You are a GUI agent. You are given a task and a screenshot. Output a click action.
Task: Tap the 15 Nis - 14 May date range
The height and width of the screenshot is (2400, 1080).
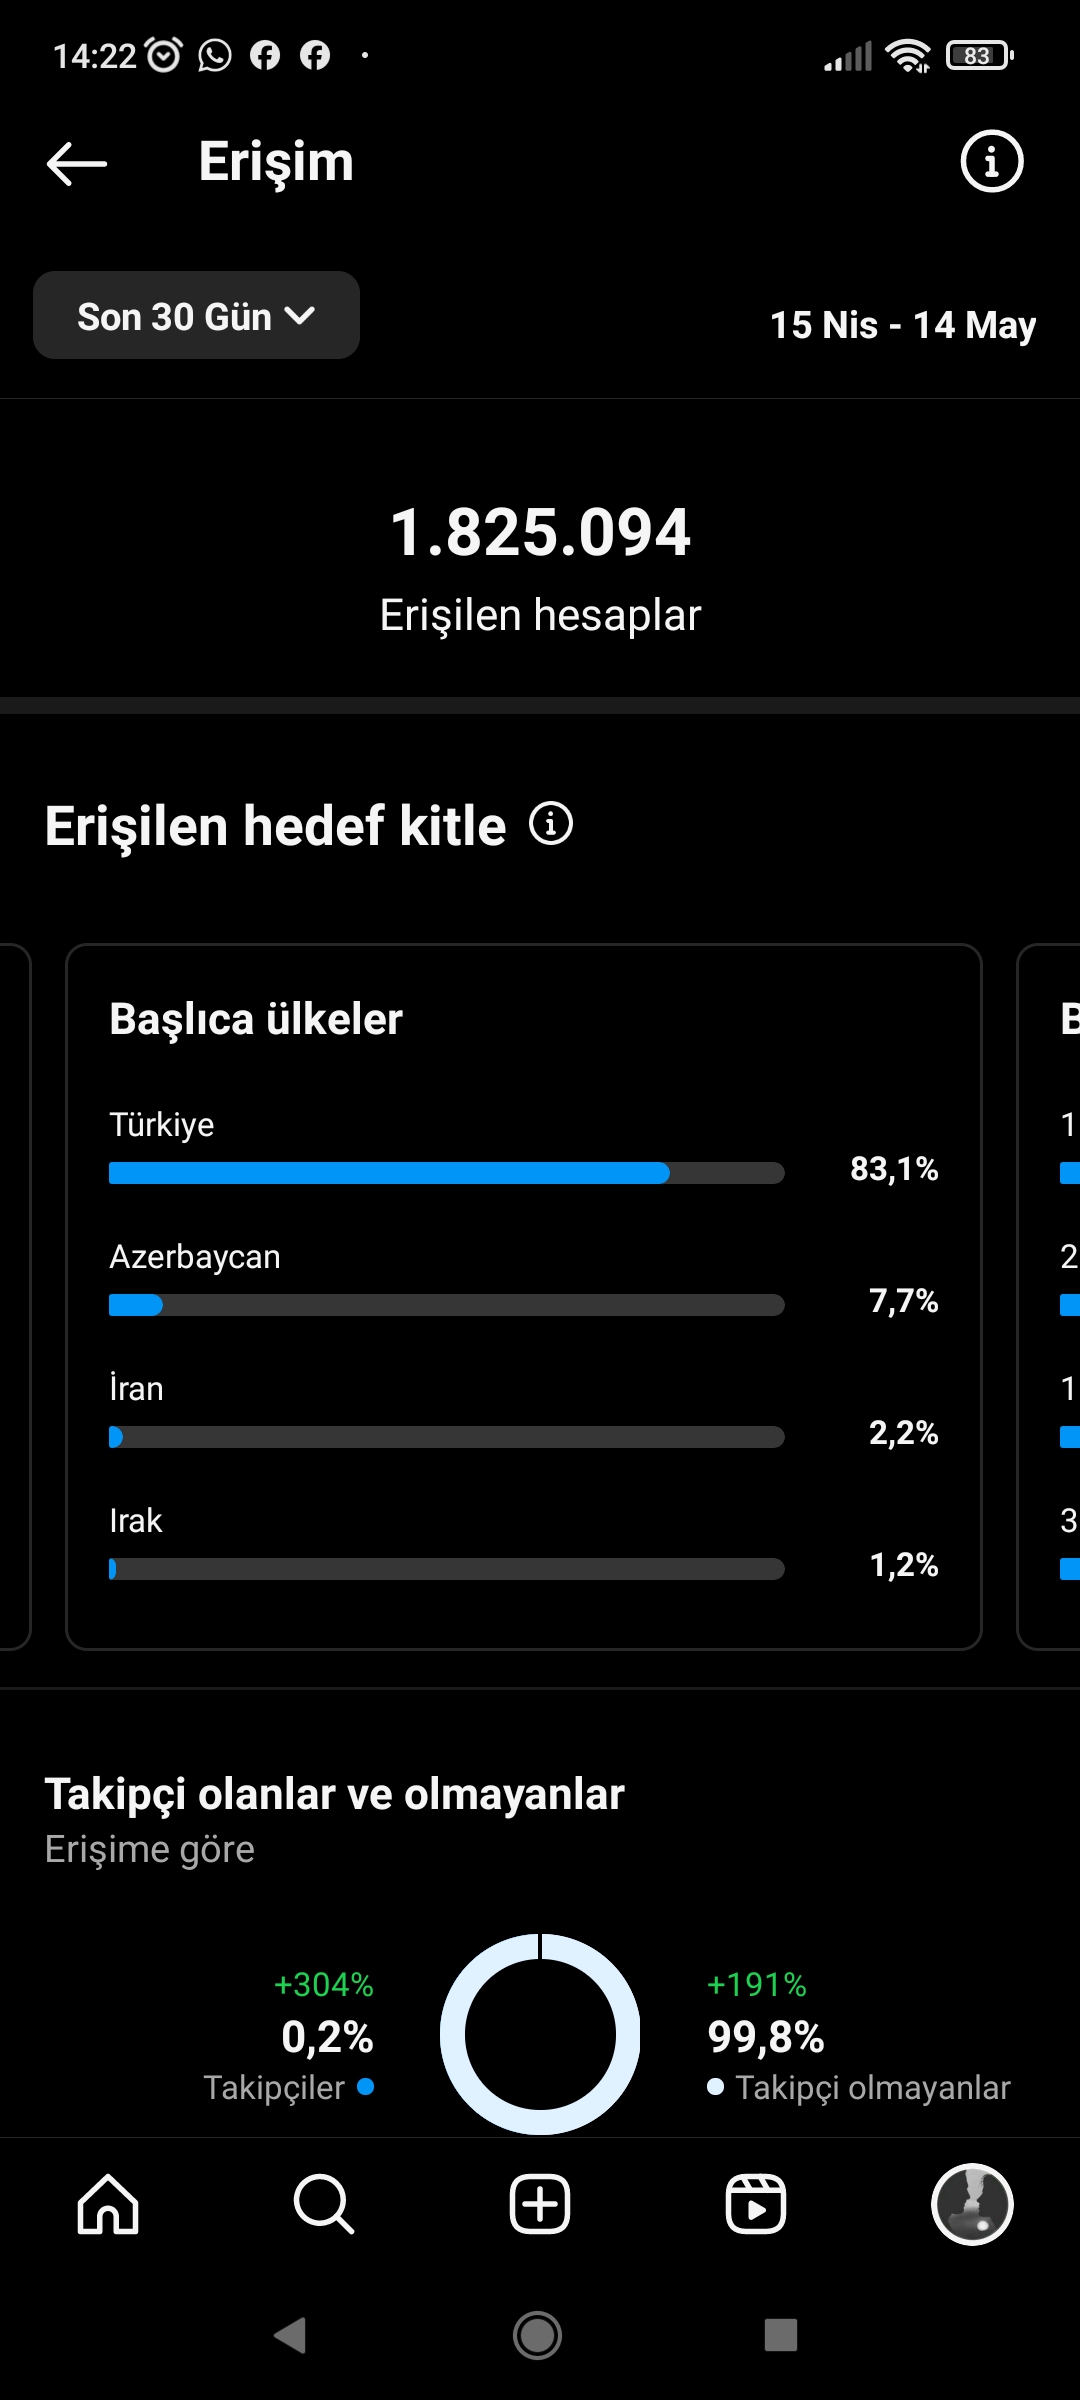pos(903,325)
